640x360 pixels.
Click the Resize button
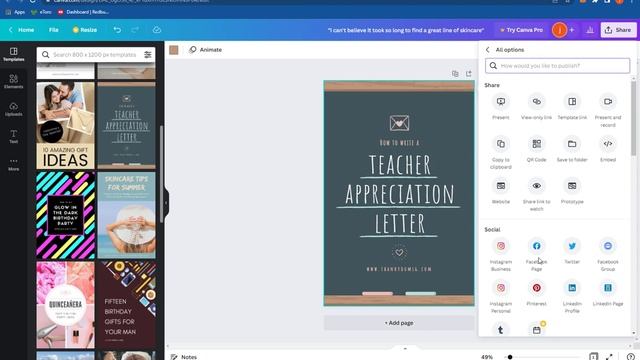pyautogui.click(x=84, y=30)
